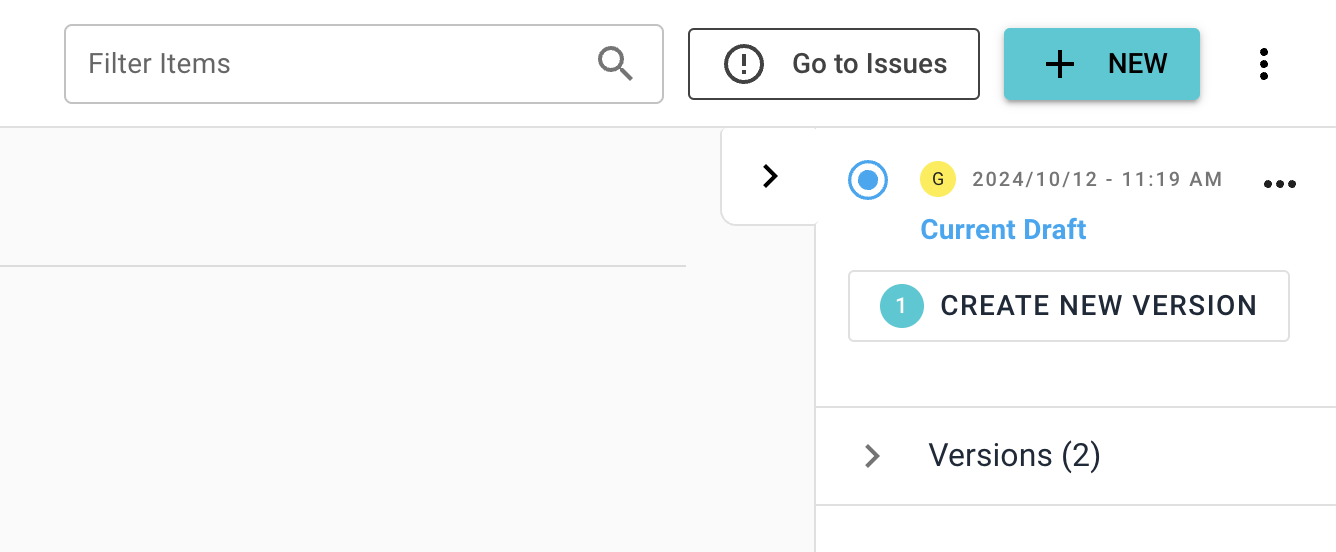Click the Versions (2) section label
Image resolution: width=1336 pixels, height=552 pixels.
(x=1014, y=456)
